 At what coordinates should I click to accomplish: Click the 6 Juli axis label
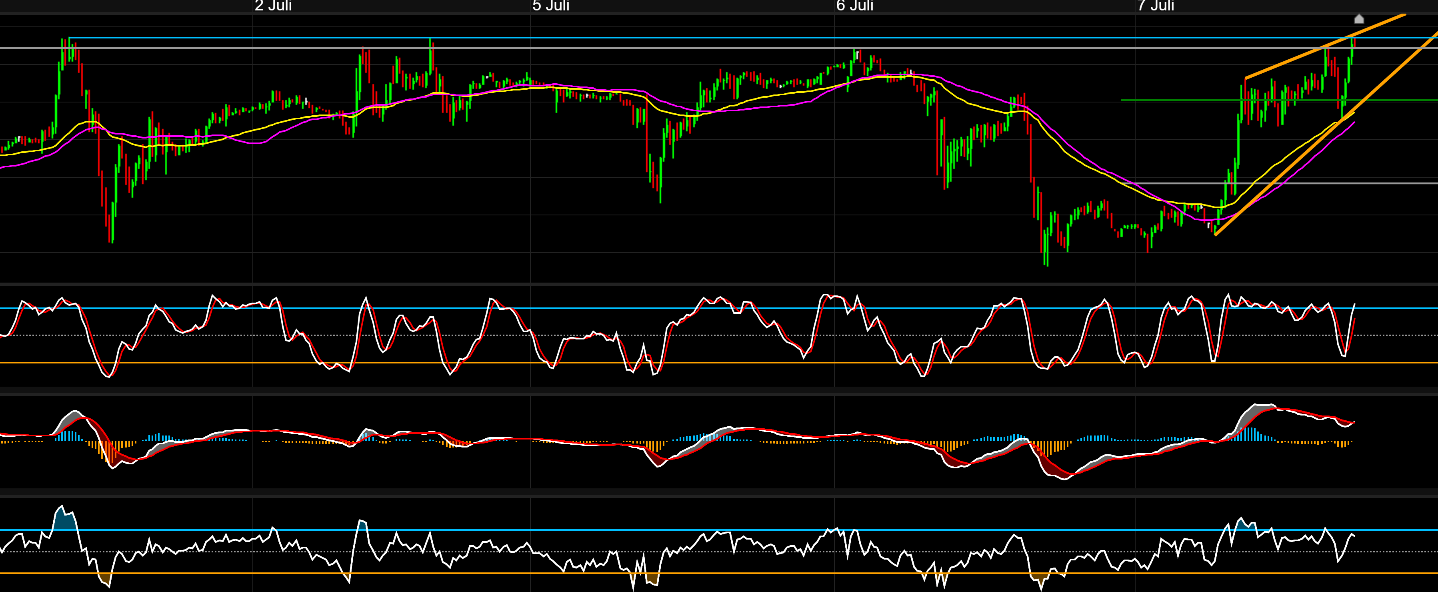point(855,6)
